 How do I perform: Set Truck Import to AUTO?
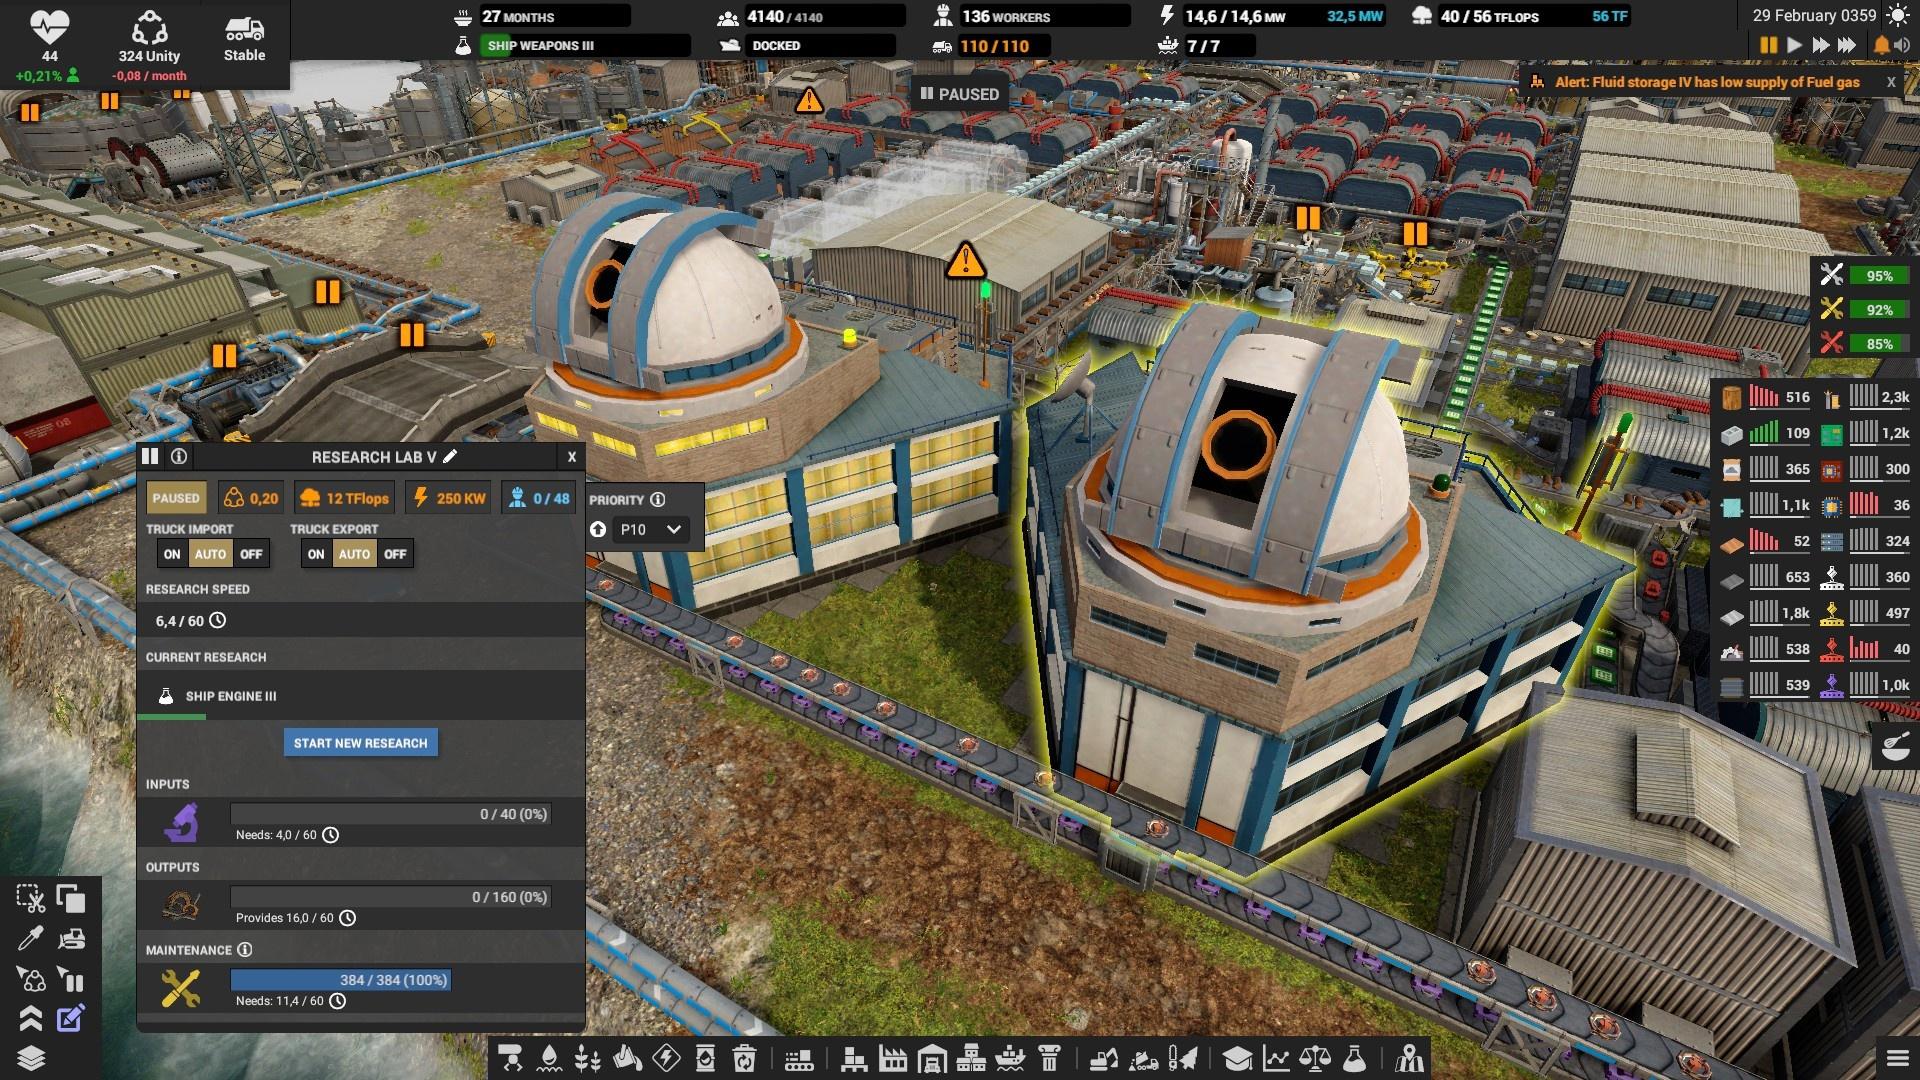tap(210, 554)
